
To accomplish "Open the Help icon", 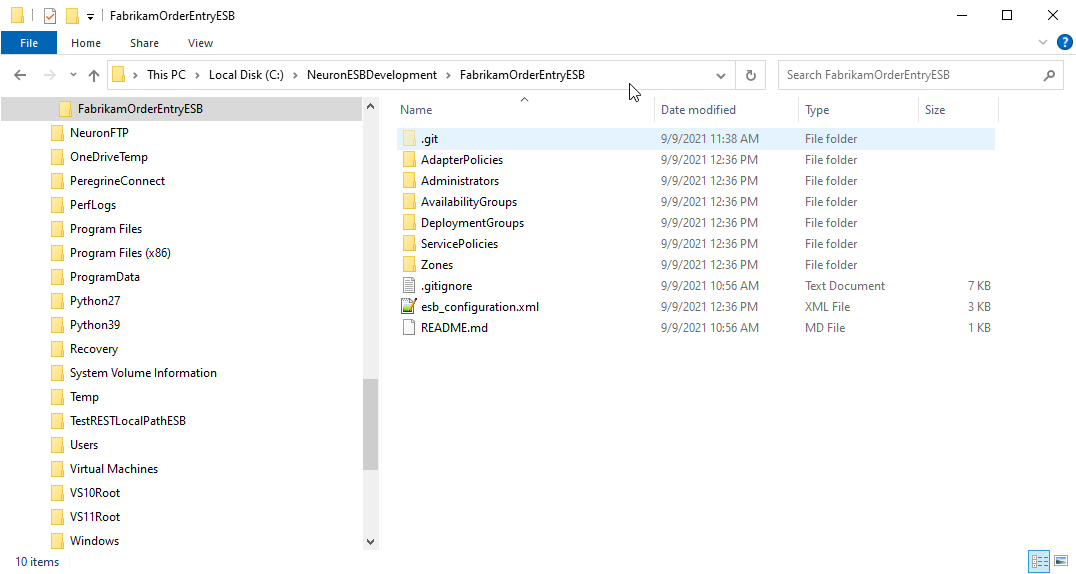I will click(x=1064, y=43).
